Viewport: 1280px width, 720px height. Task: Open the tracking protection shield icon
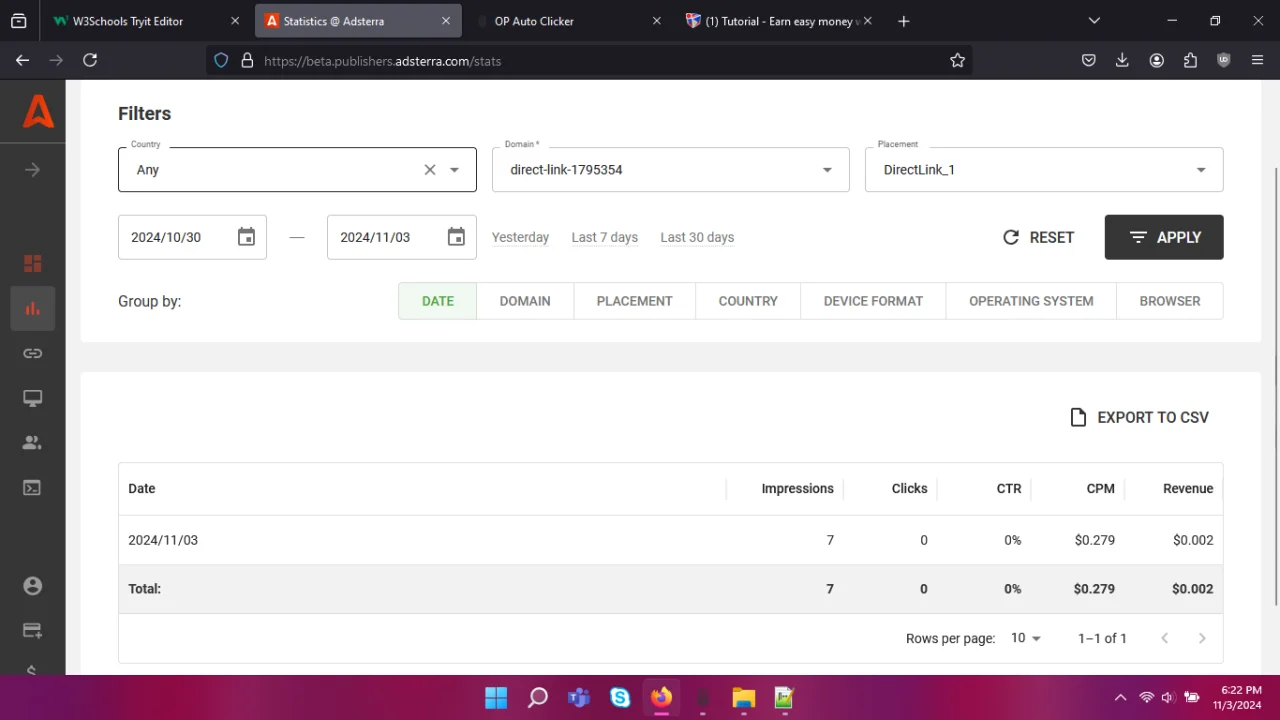(x=222, y=60)
